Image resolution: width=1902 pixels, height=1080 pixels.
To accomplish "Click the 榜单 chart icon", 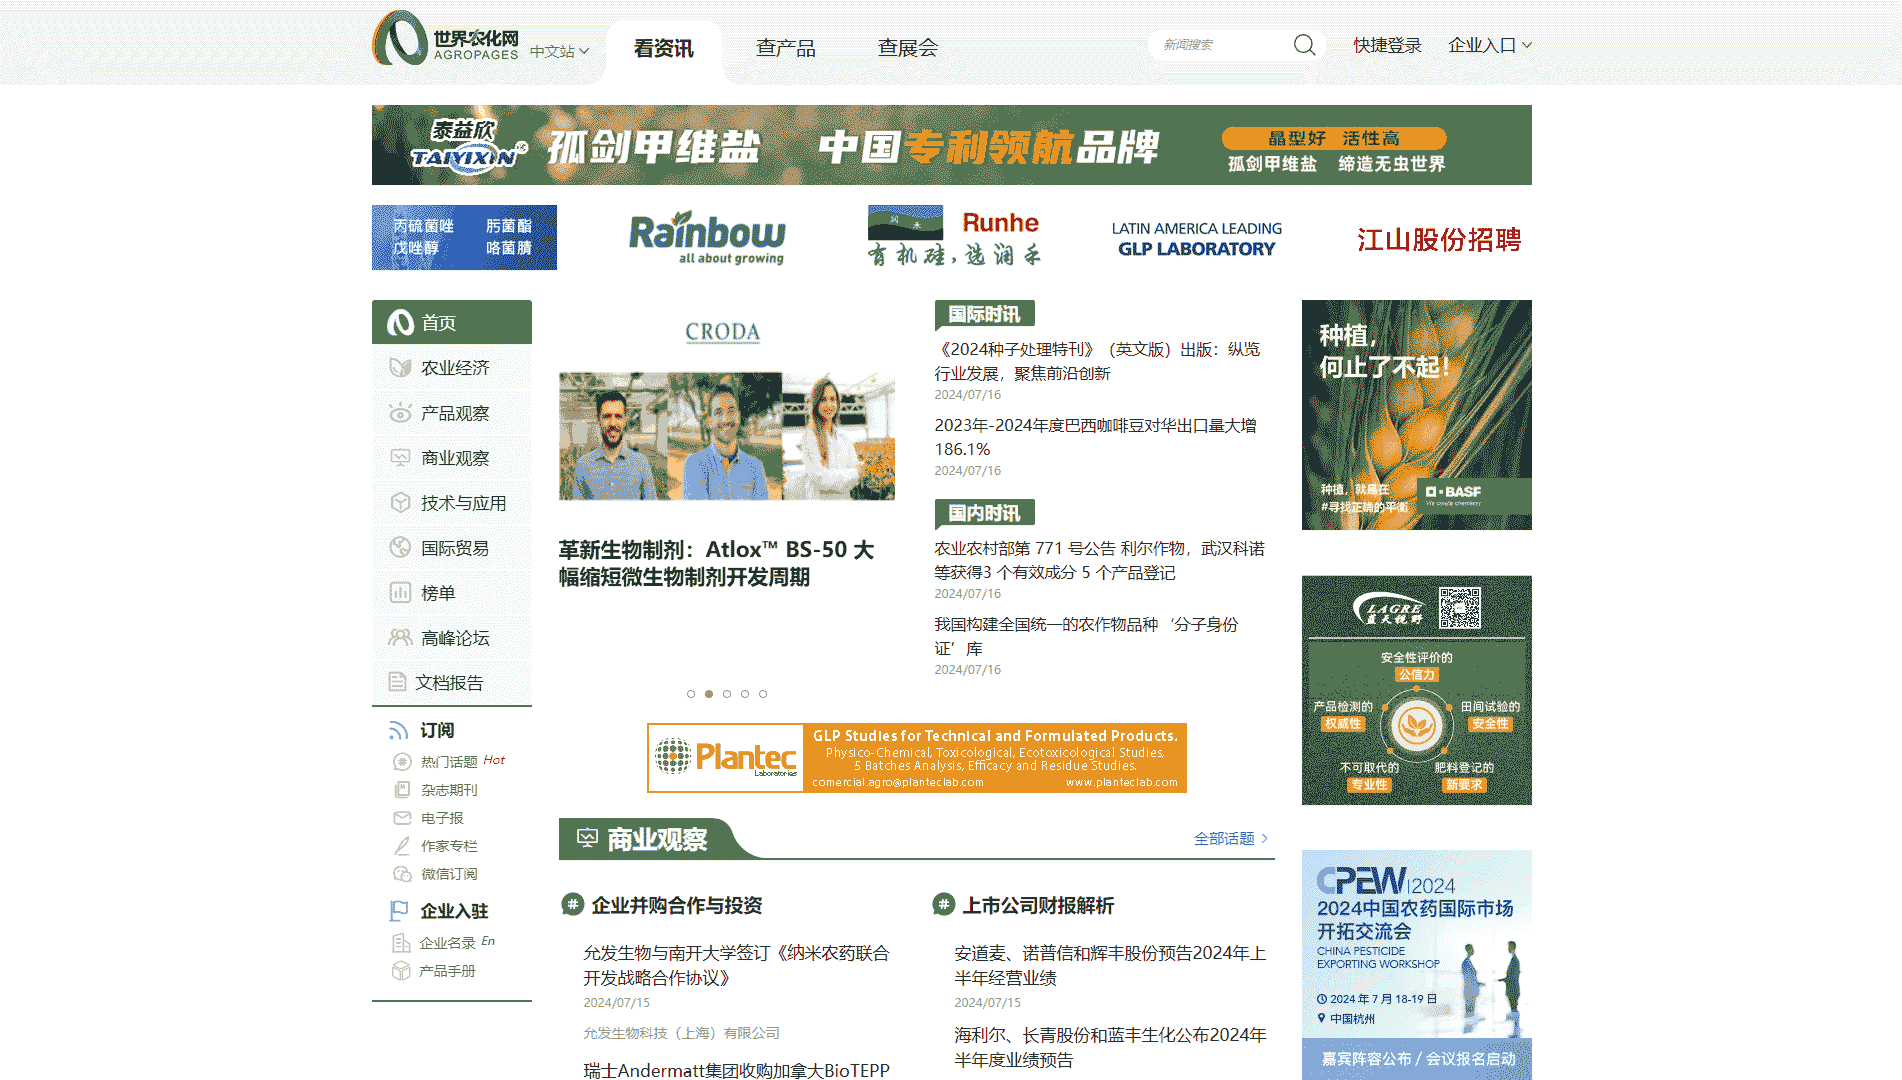I will (400, 592).
